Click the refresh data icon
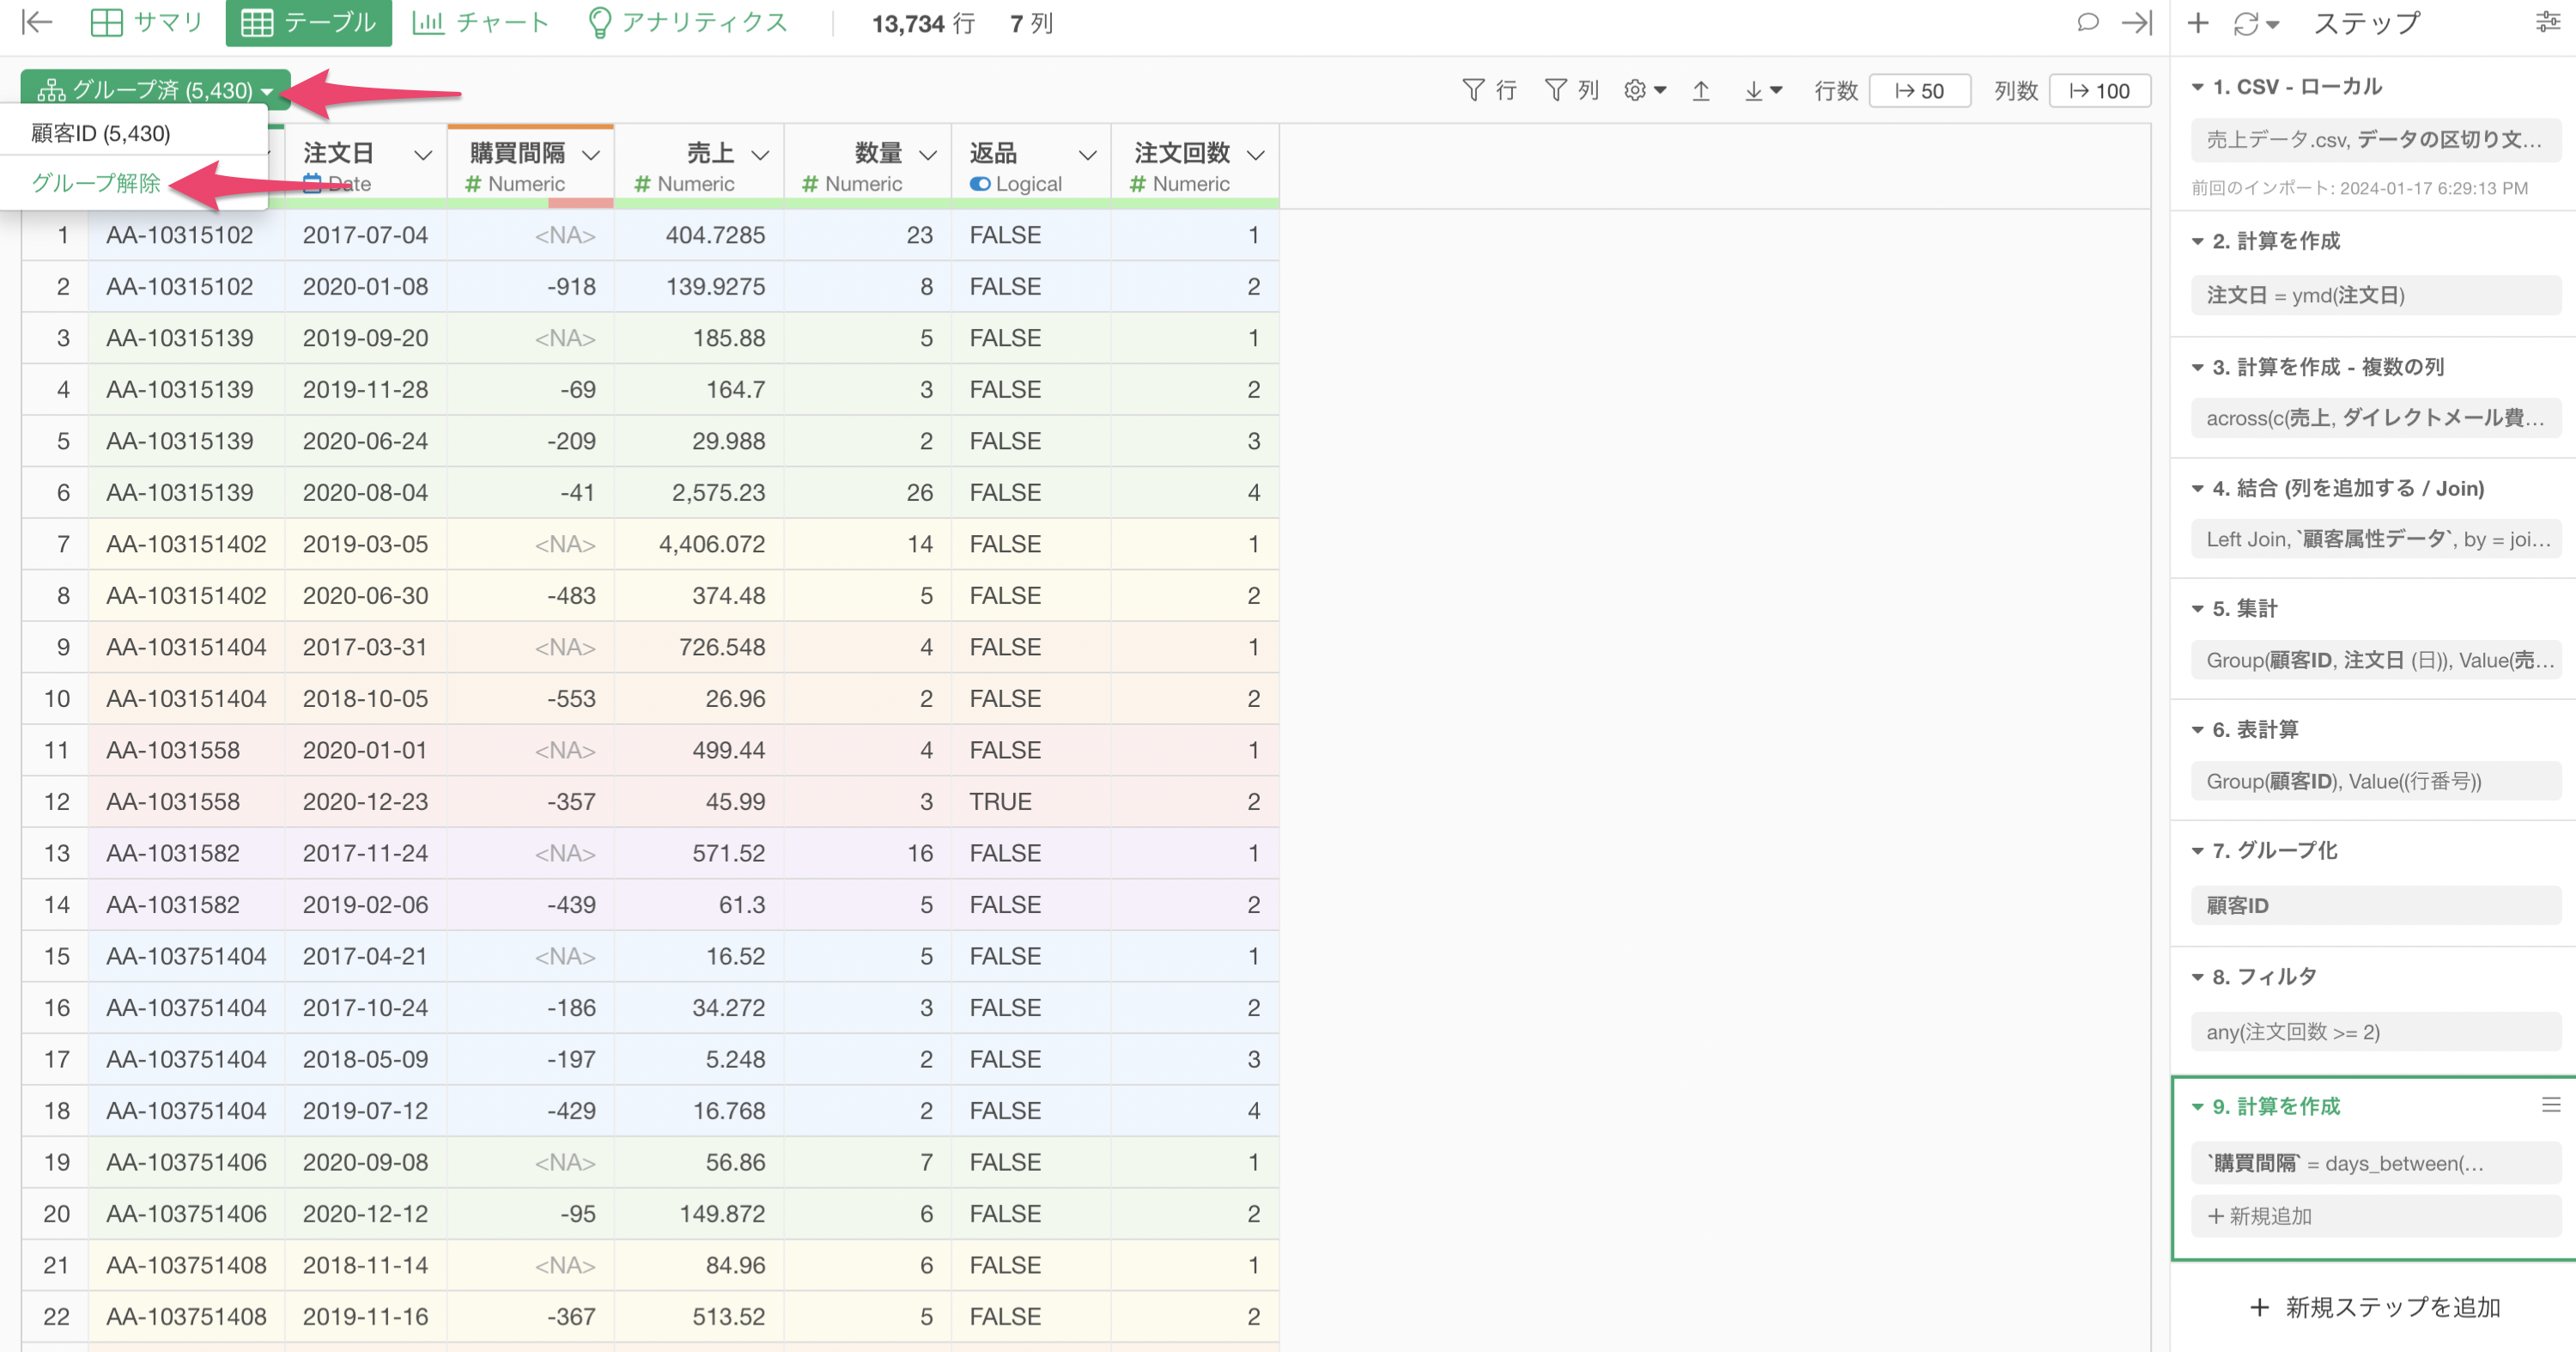This screenshot has height=1352, width=2576. [x=2245, y=23]
